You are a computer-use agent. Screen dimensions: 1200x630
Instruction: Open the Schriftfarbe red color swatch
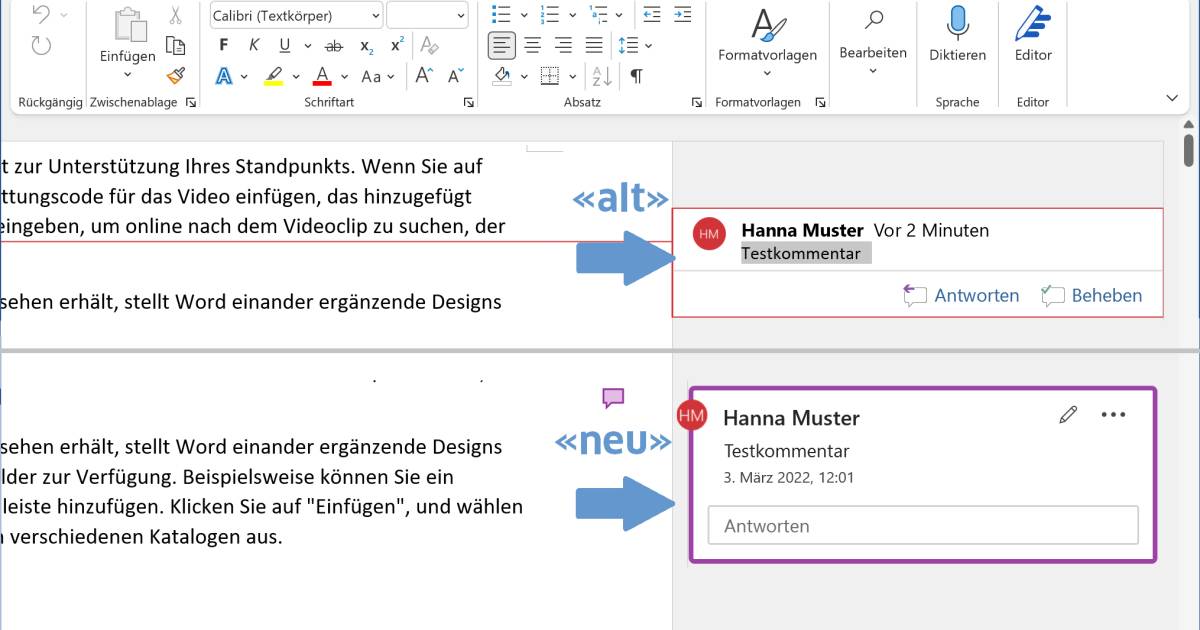click(x=322, y=75)
